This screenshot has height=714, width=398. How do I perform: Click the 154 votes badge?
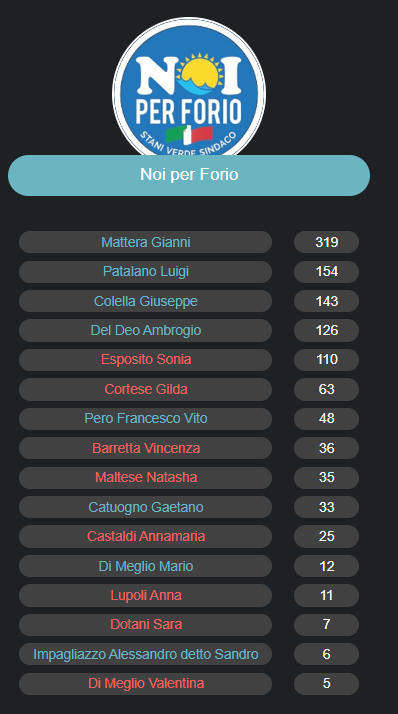click(x=327, y=271)
